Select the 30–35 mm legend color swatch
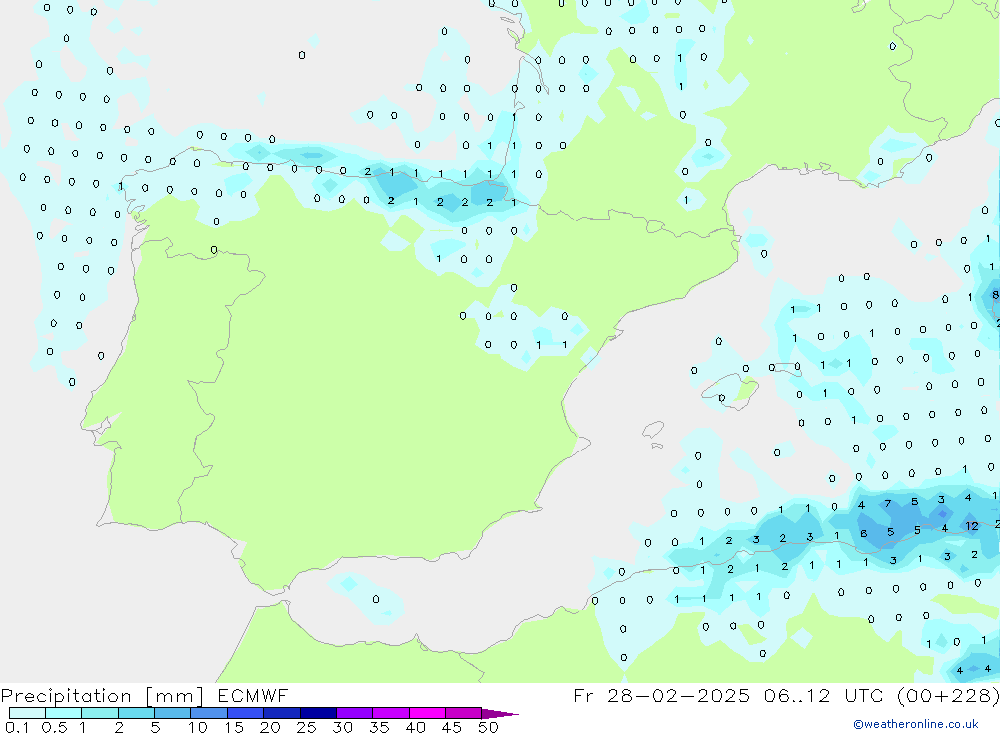Screen dimensions: 1000x733 pos(355,713)
